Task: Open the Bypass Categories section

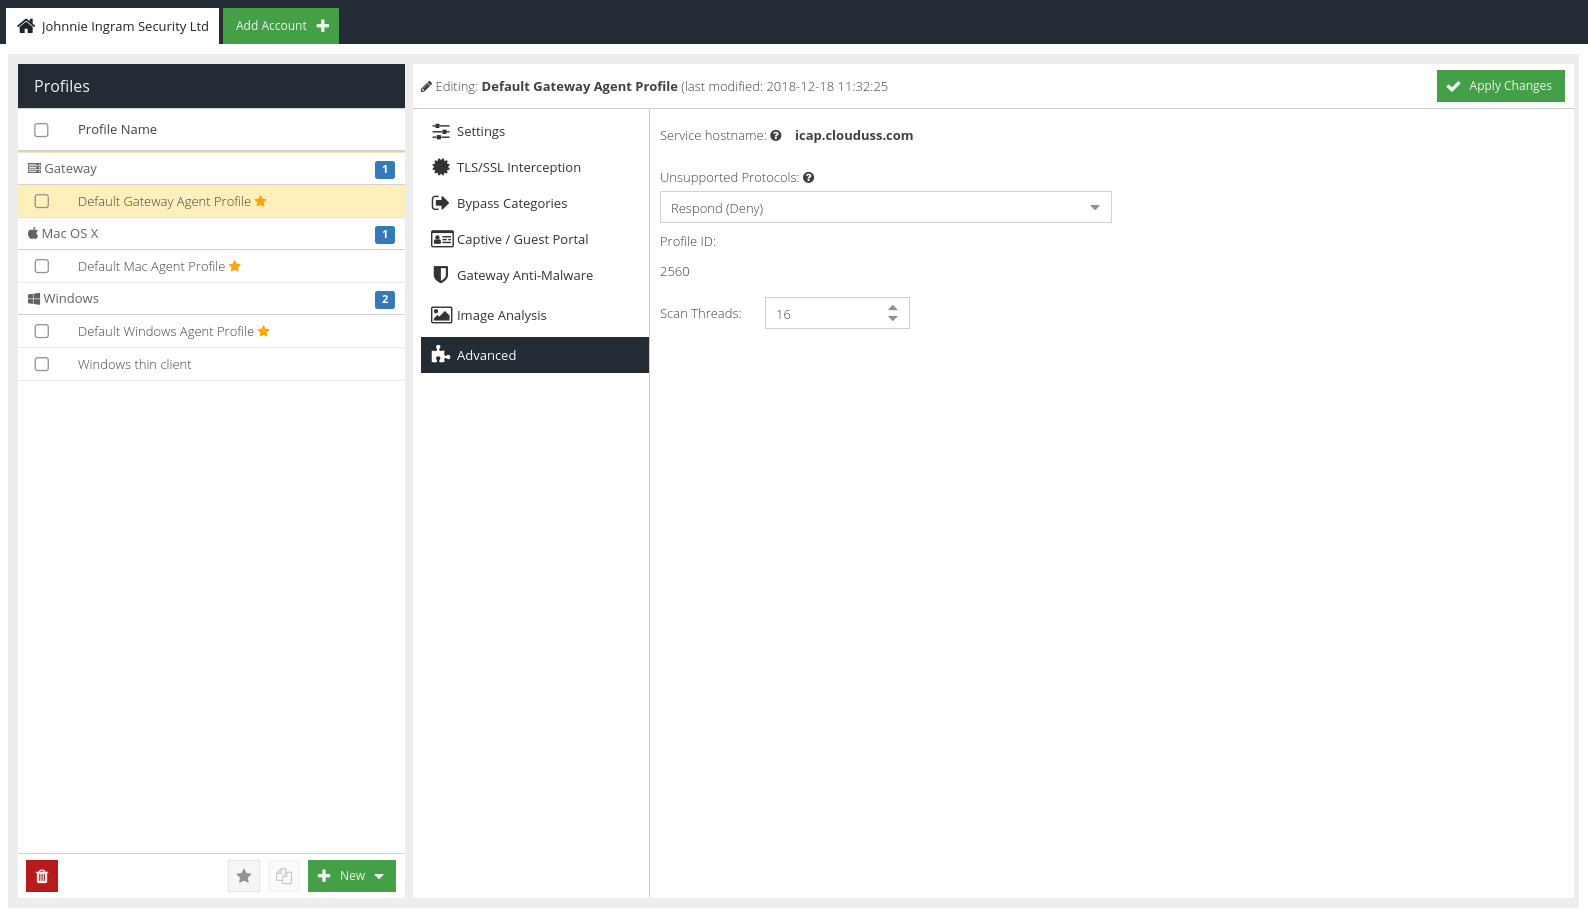Action: click(535, 203)
